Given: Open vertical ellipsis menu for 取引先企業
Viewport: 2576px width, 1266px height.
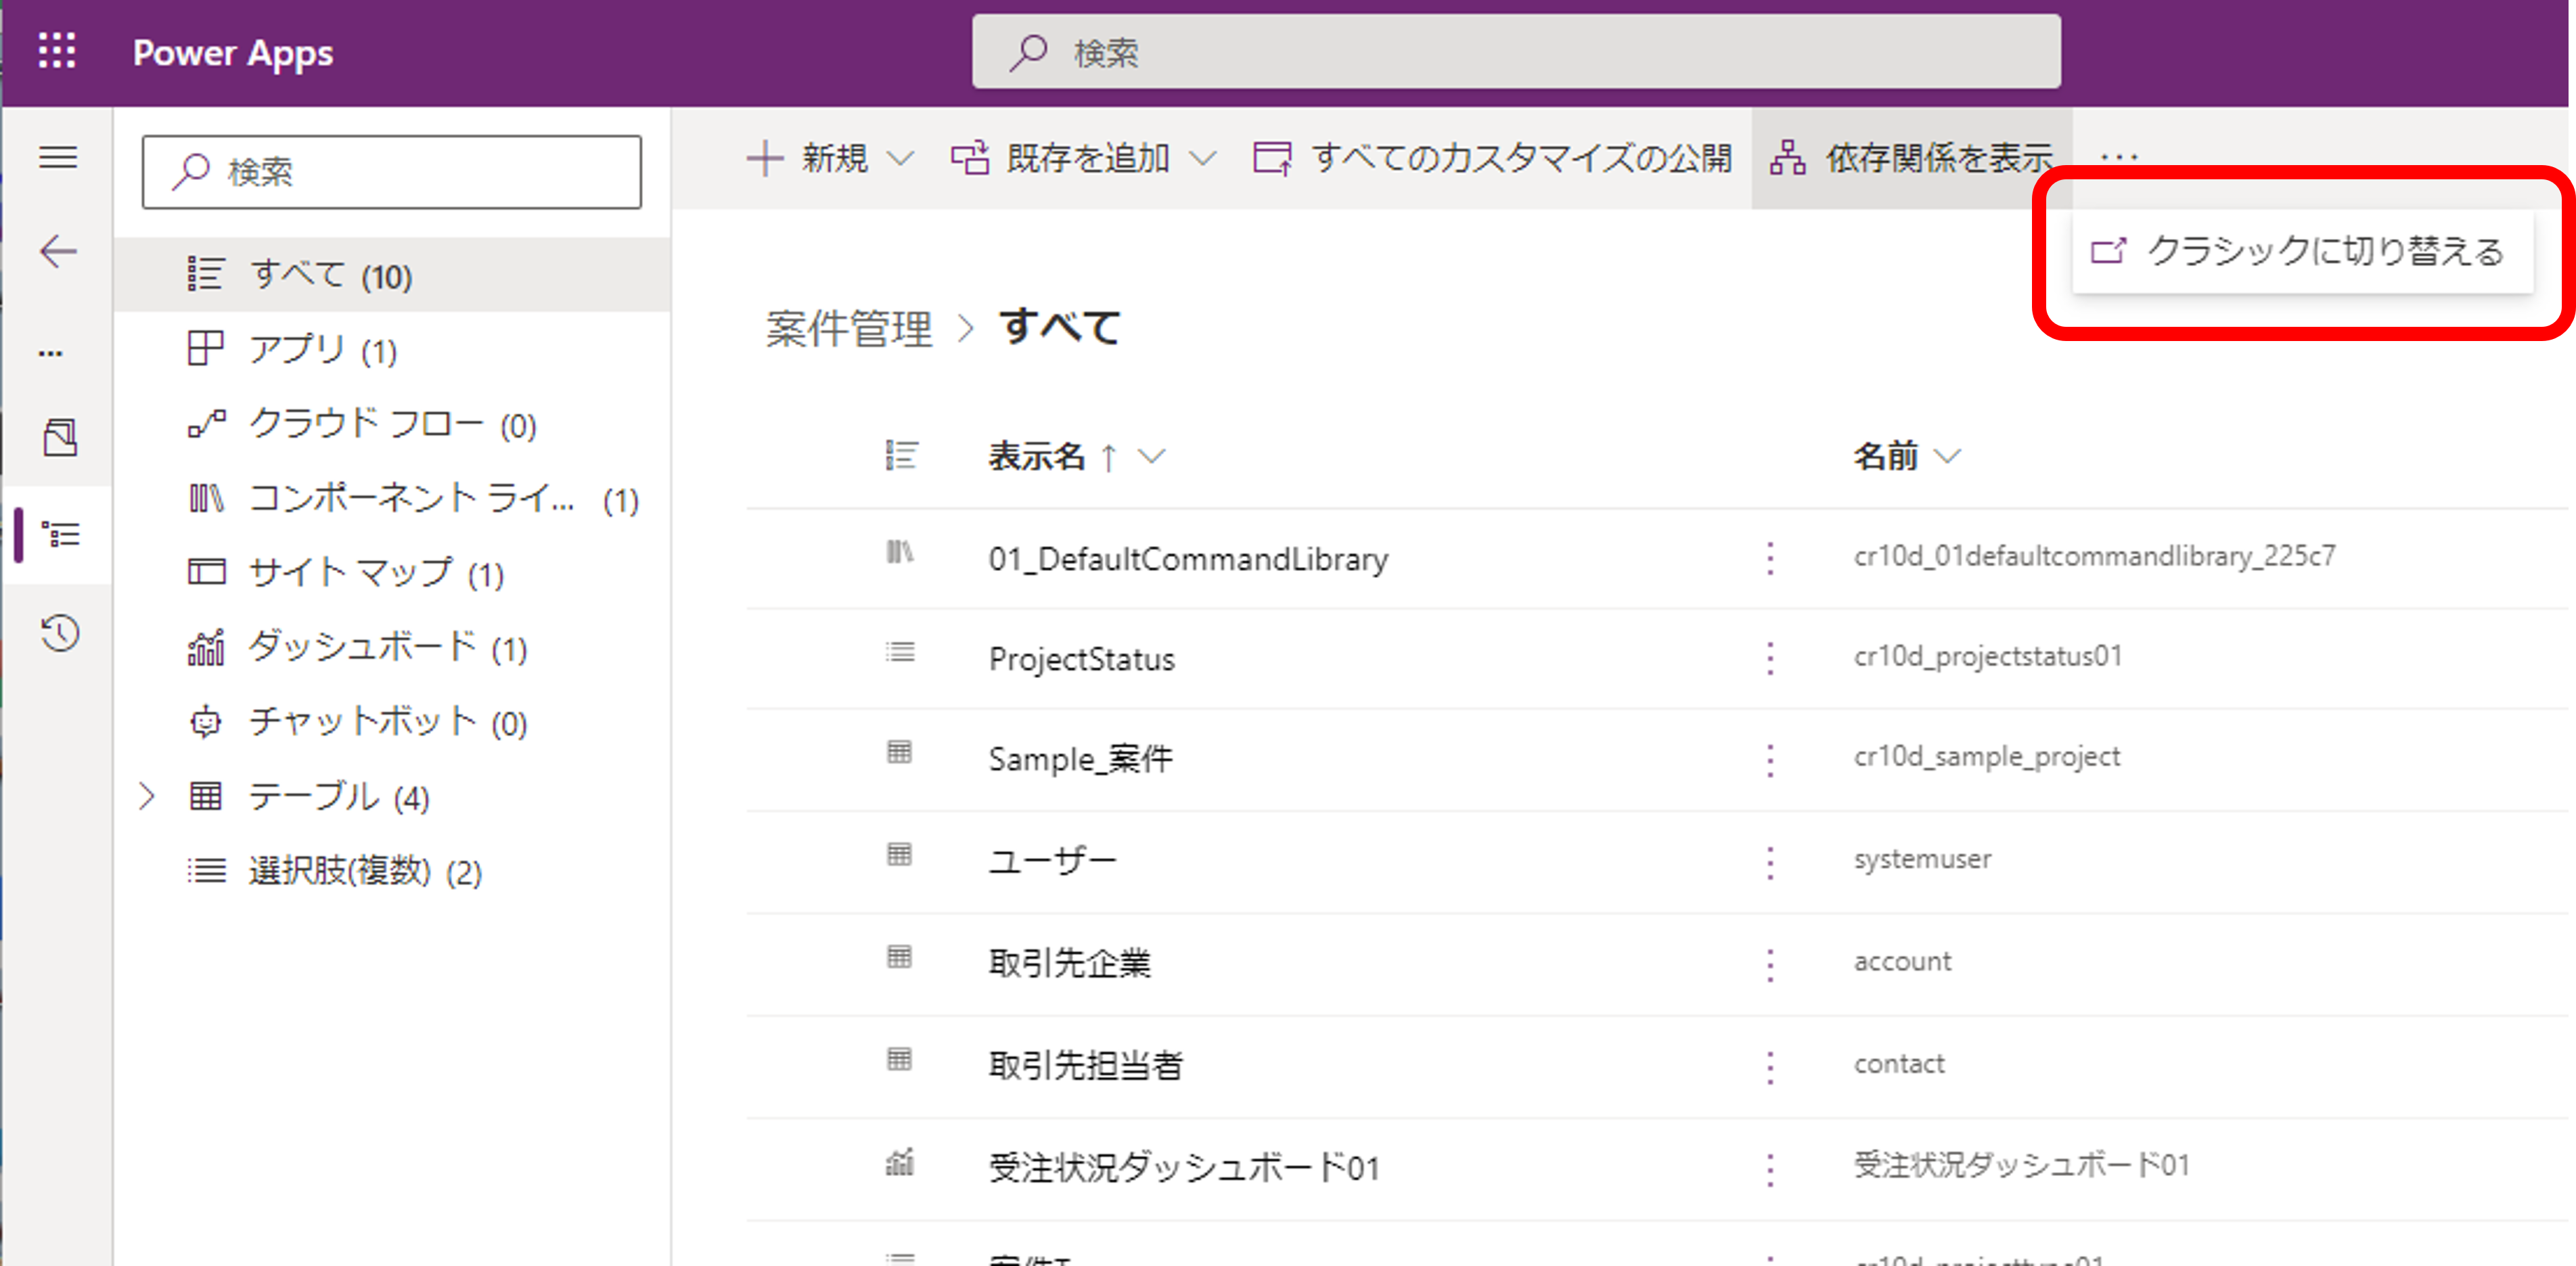Looking at the screenshot, I should tap(1770, 964).
